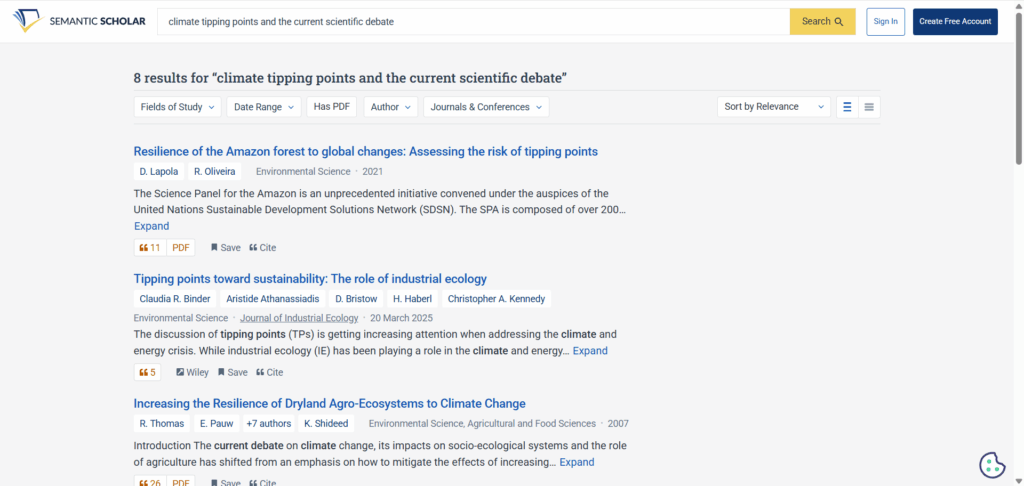The image size is (1024, 486).
Task: Open the Fields of Study dropdown
Action: (178, 107)
